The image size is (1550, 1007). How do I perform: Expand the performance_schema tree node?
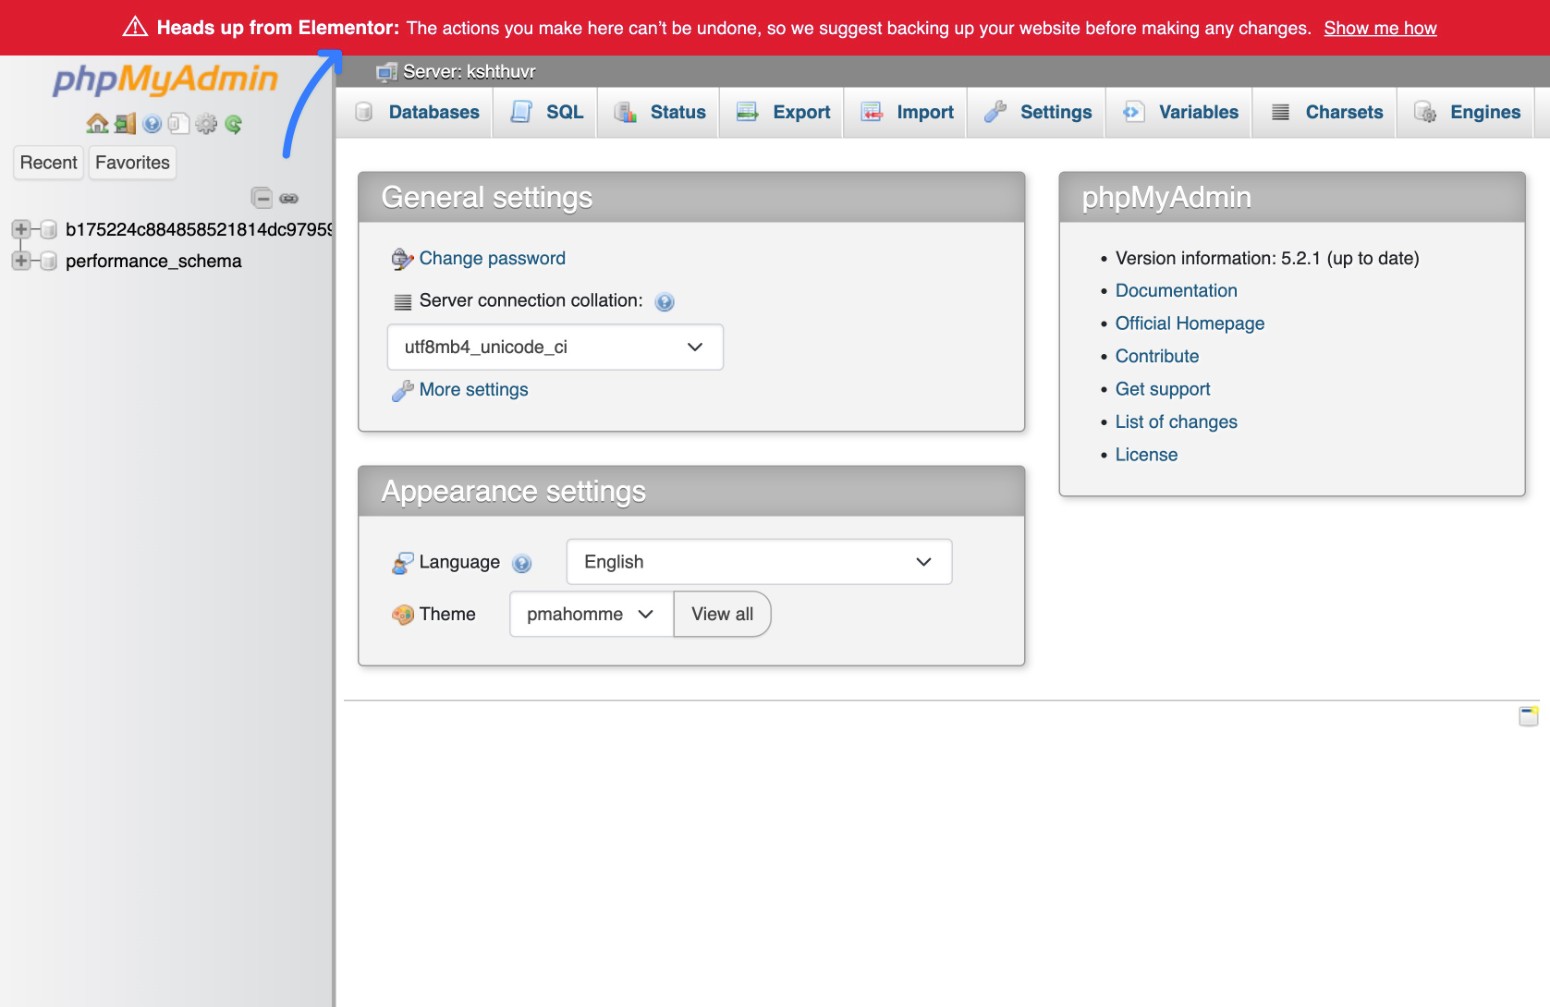tap(20, 261)
